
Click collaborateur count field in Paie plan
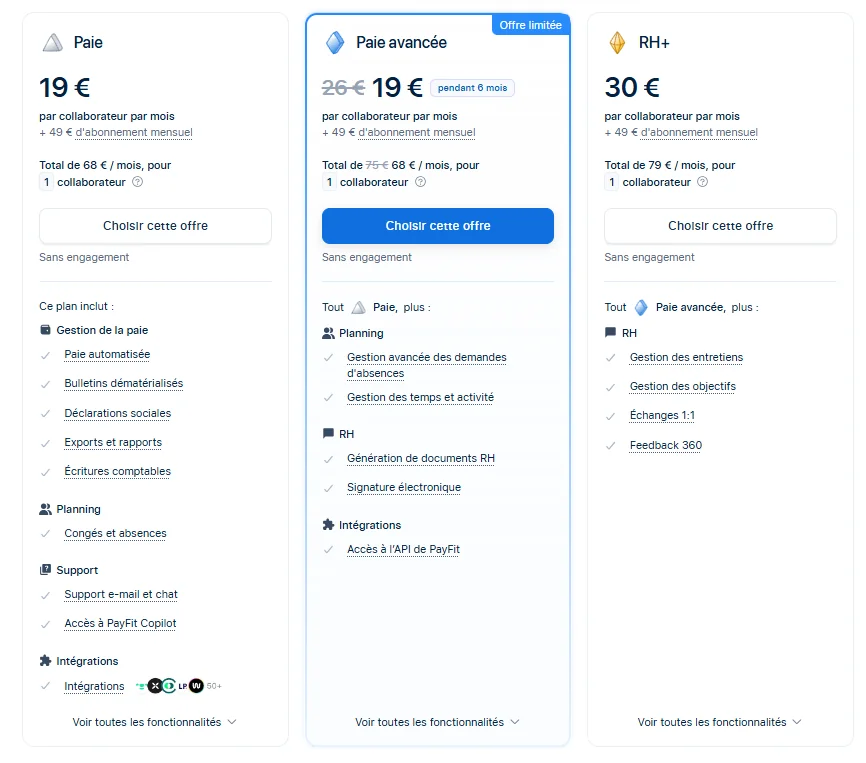click(46, 182)
